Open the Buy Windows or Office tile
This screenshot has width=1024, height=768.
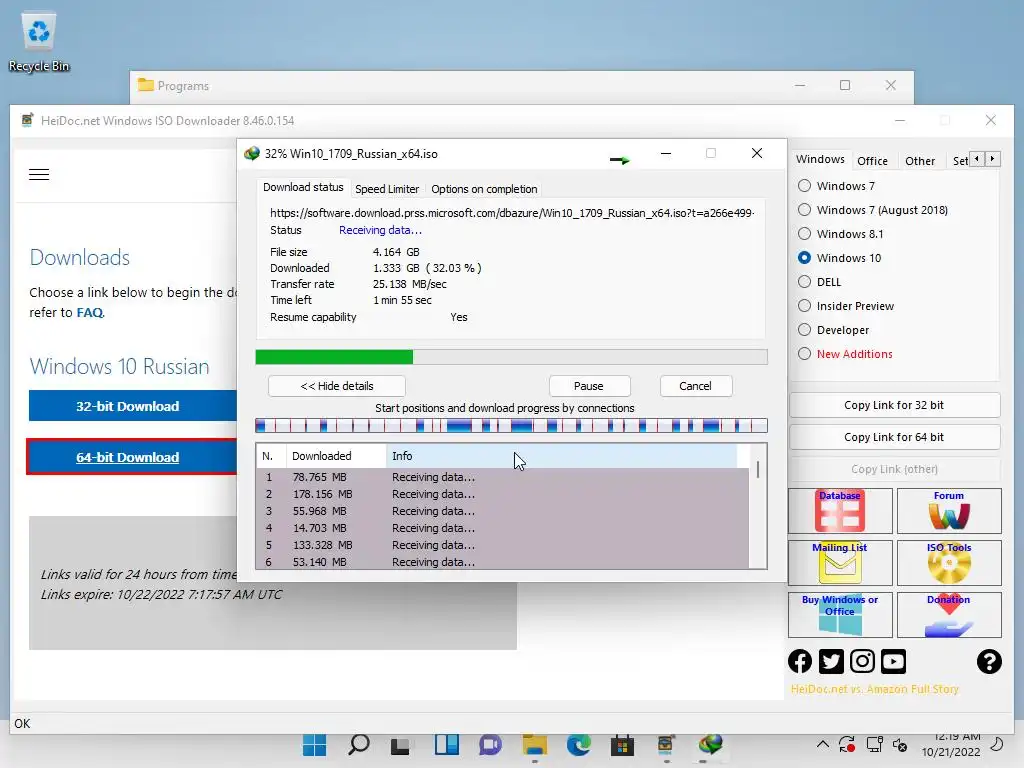[x=840, y=615]
